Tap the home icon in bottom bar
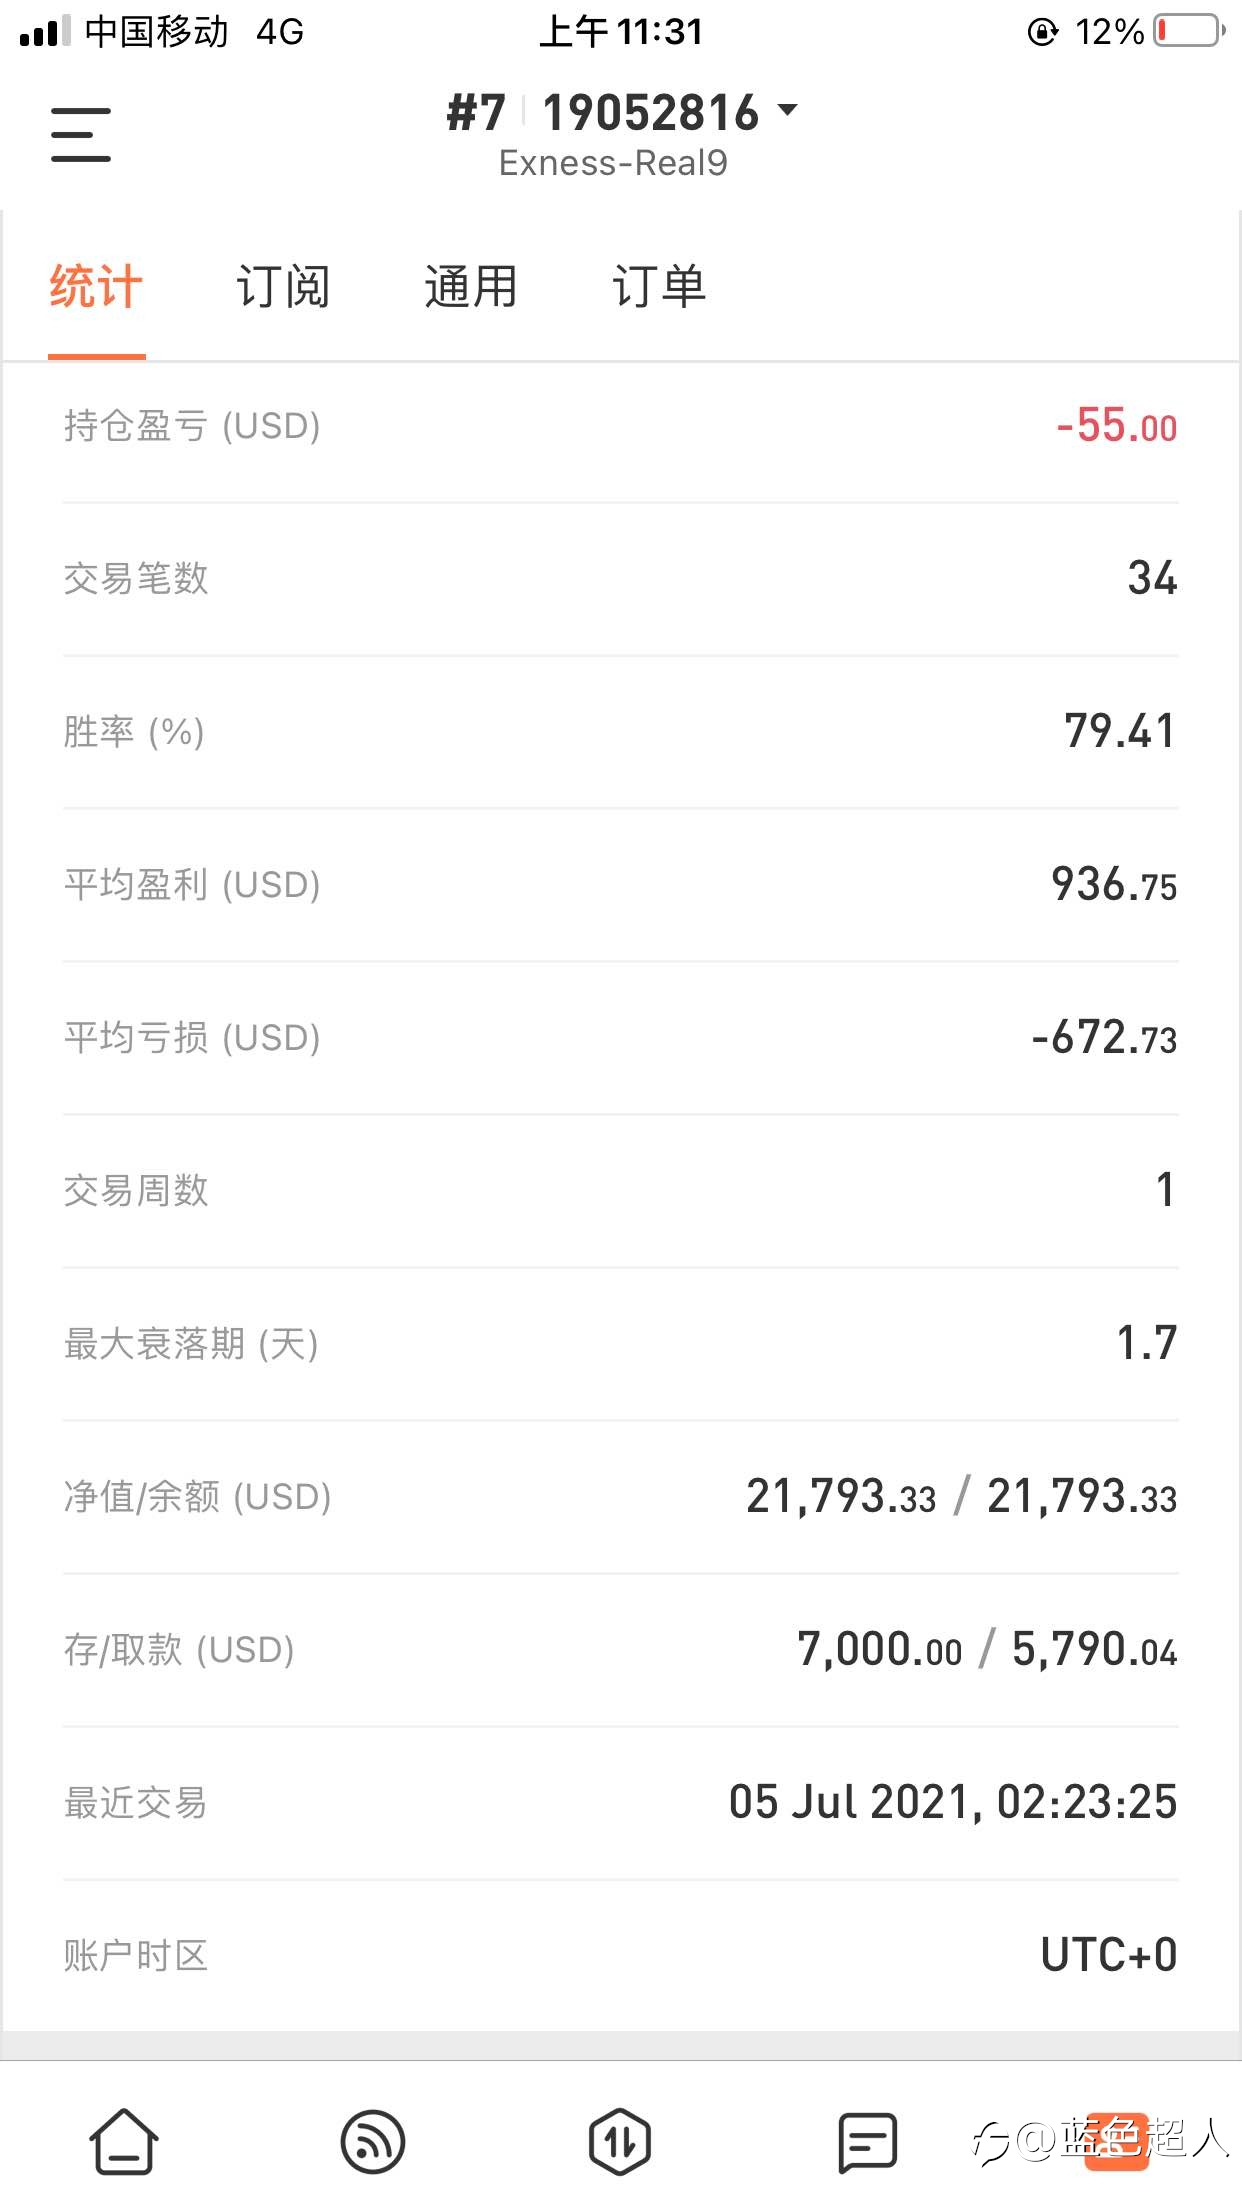This screenshot has width=1242, height=2208. [x=124, y=2141]
